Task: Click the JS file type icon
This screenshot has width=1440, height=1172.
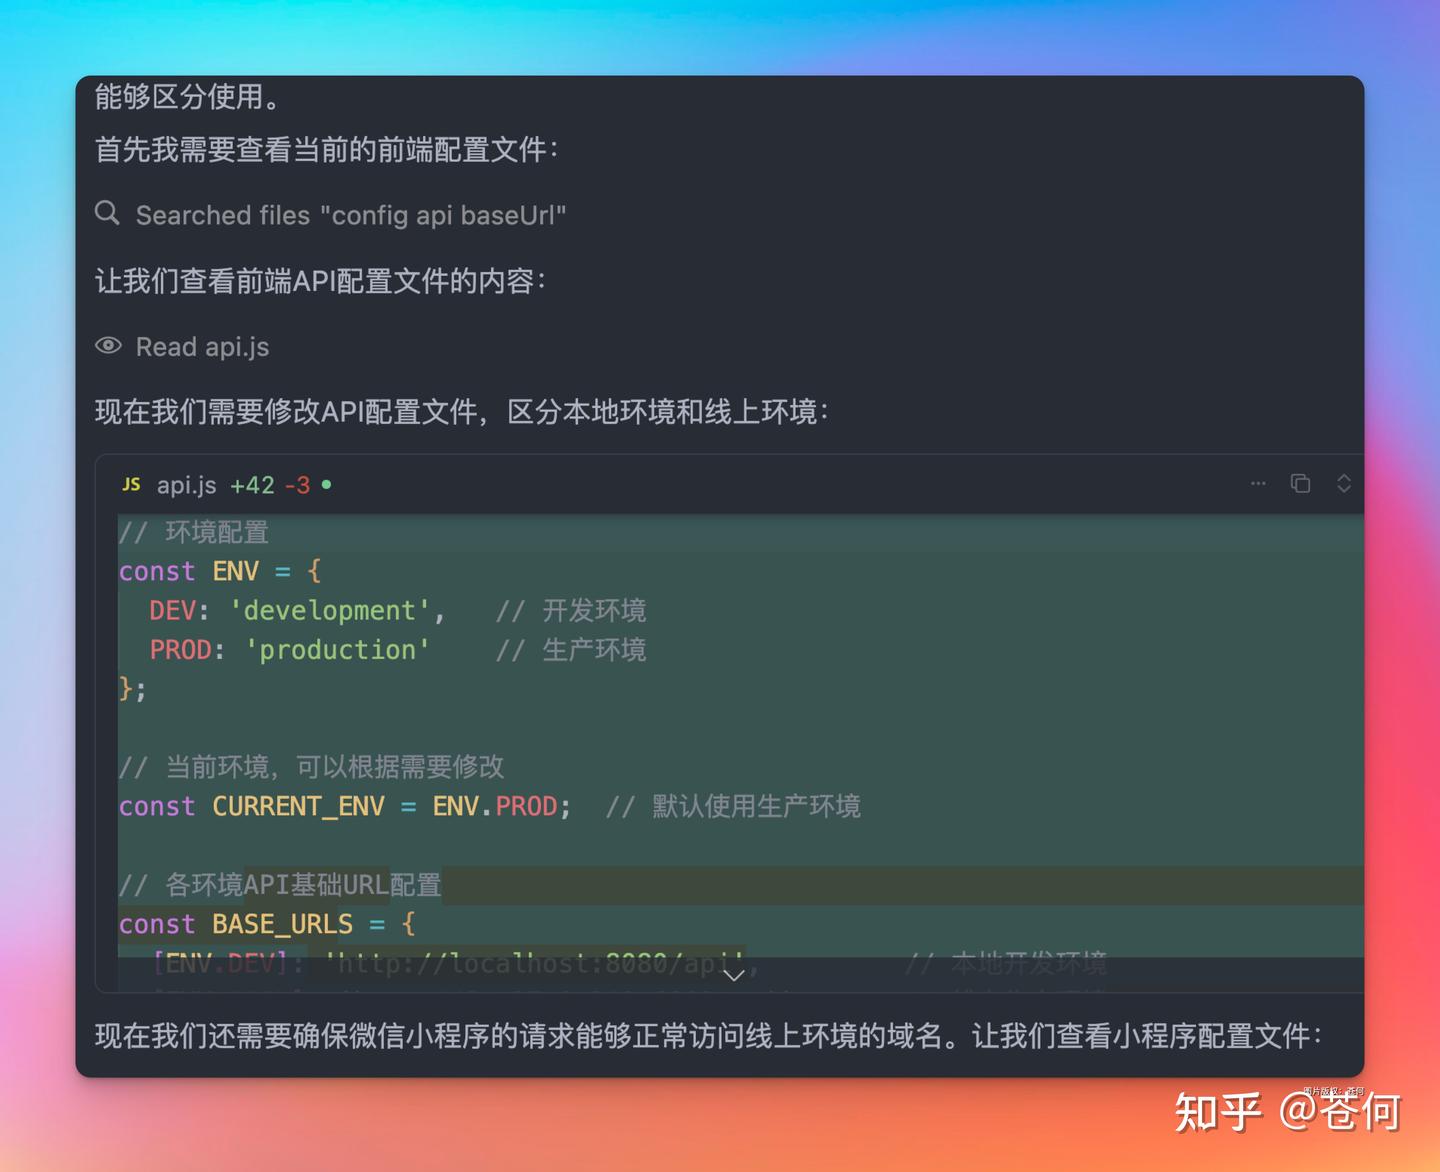Action: [131, 485]
